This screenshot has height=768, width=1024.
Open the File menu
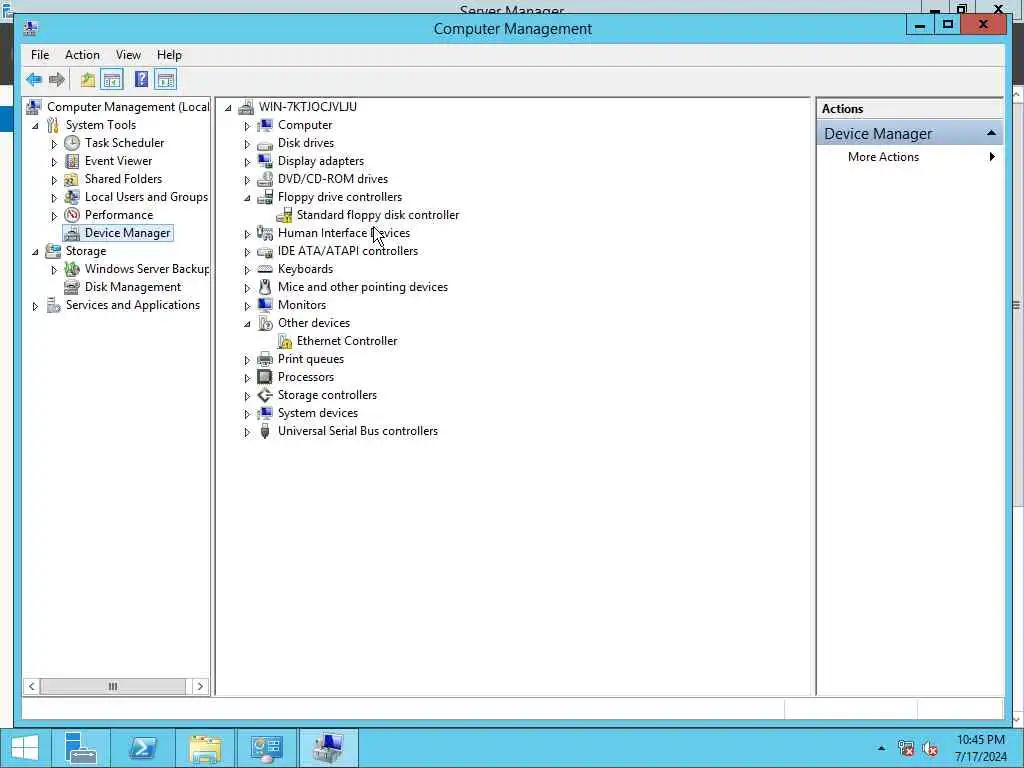tap(40, 55)
